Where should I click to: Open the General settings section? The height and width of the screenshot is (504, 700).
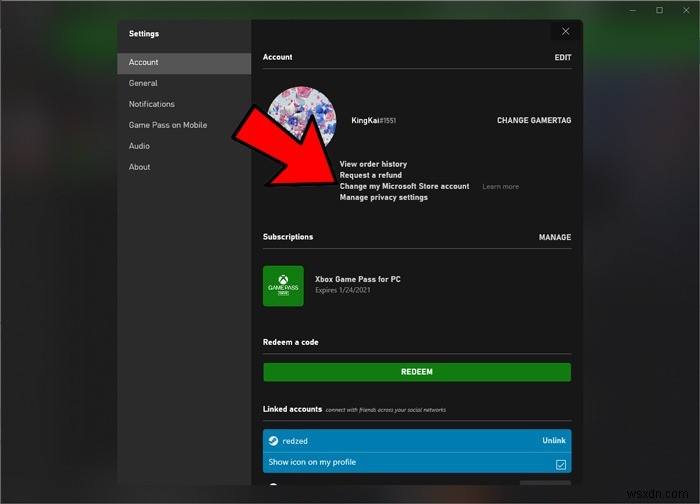pos(184,83)
